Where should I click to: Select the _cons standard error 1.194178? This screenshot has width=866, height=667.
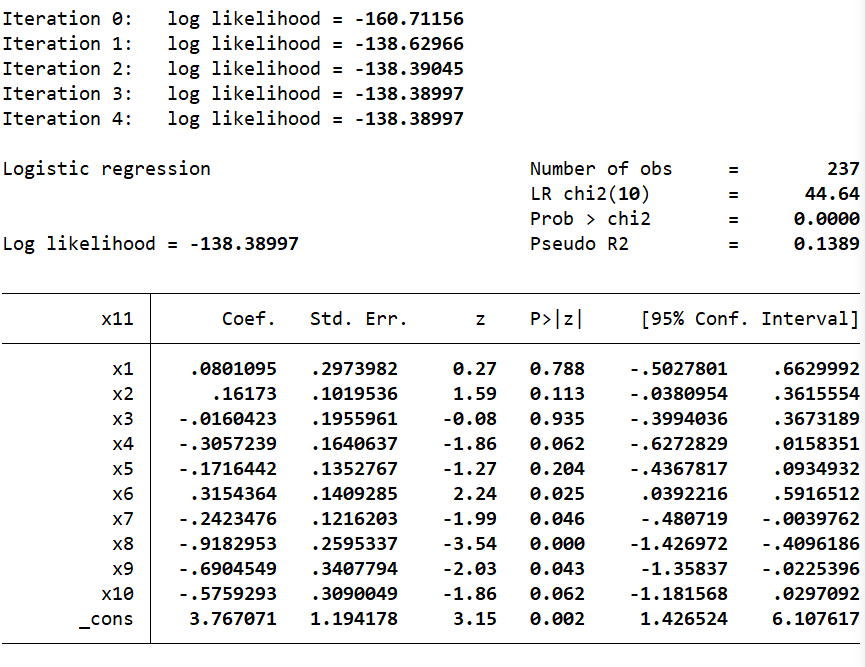[x=354, y=619]
